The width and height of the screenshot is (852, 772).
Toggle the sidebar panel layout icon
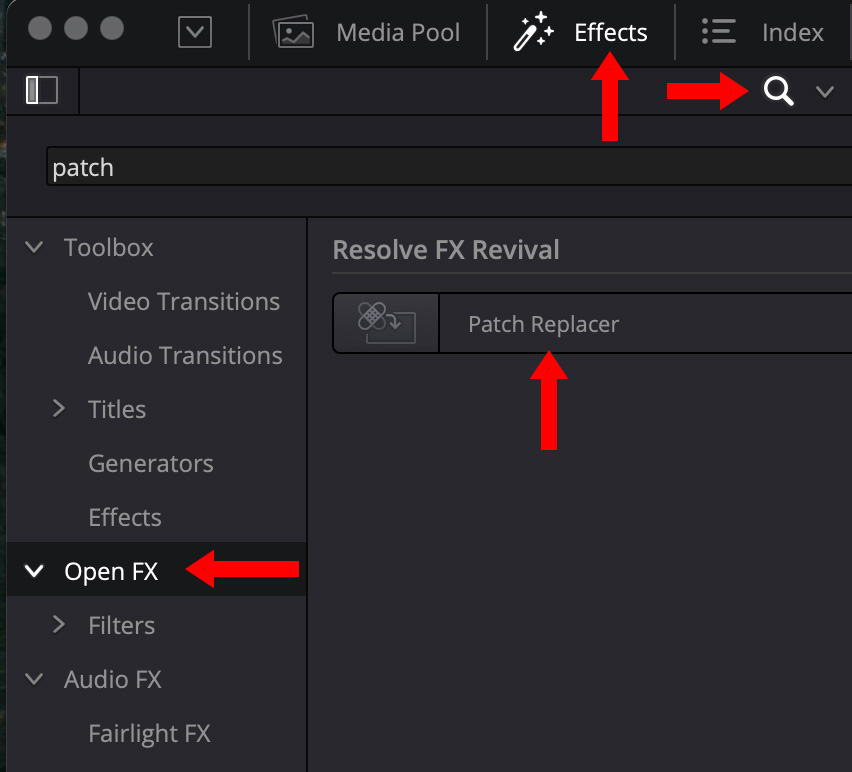pyautogui.click(x=42, y=91)
